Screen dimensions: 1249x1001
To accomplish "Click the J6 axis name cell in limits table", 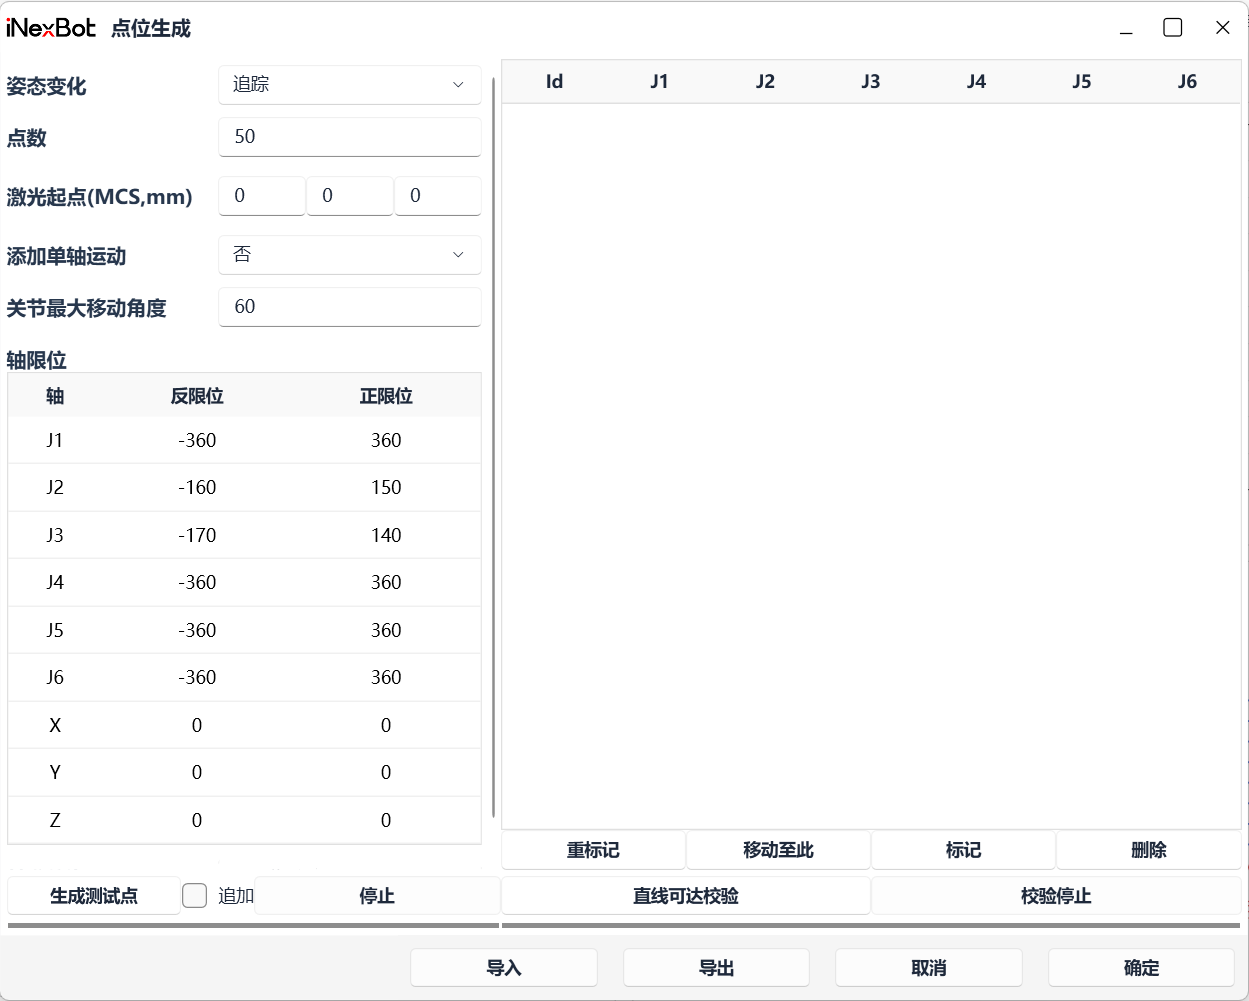I will pos(55,677).
